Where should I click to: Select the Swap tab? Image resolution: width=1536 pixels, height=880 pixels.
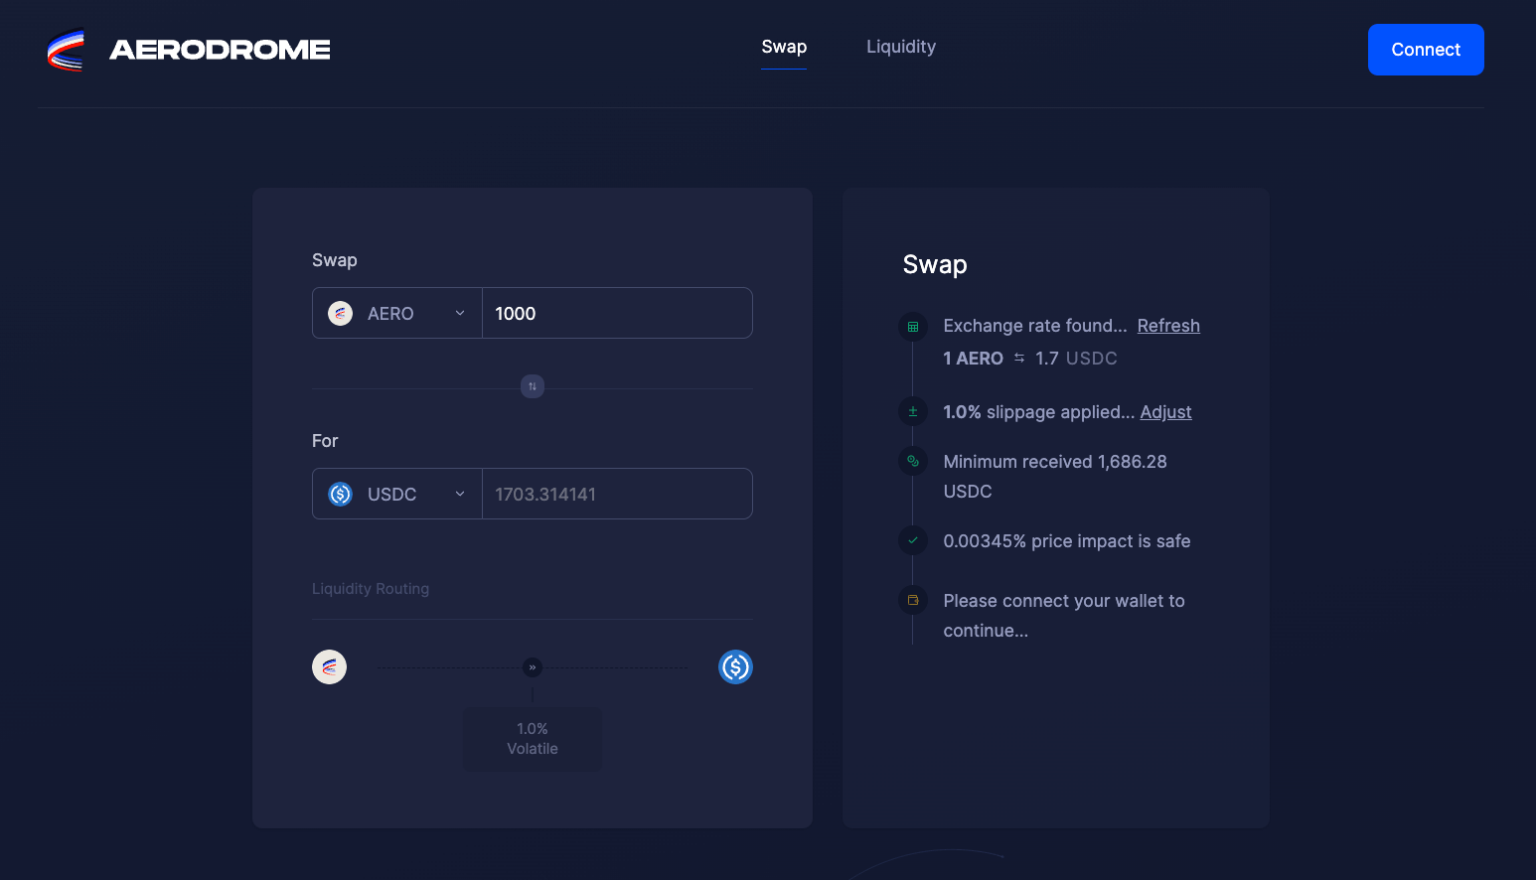pyautogui.click(x=783, y=47)
